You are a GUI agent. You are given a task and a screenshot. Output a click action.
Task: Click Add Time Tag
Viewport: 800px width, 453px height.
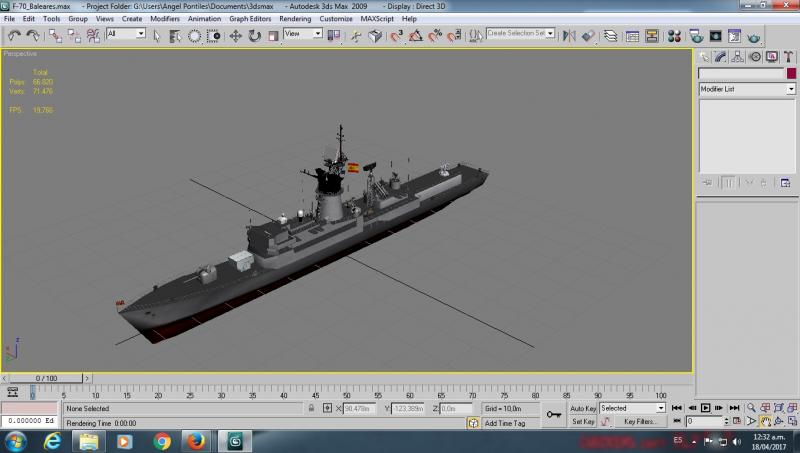click(x=505, y=423)
